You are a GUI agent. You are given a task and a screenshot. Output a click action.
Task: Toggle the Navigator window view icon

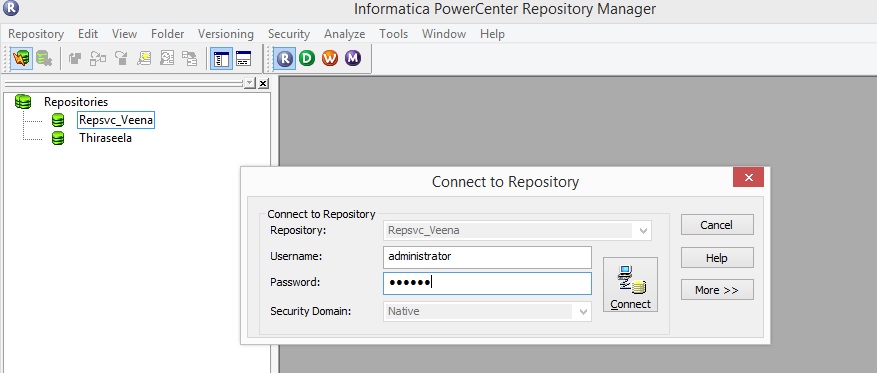tap(221, 58)
